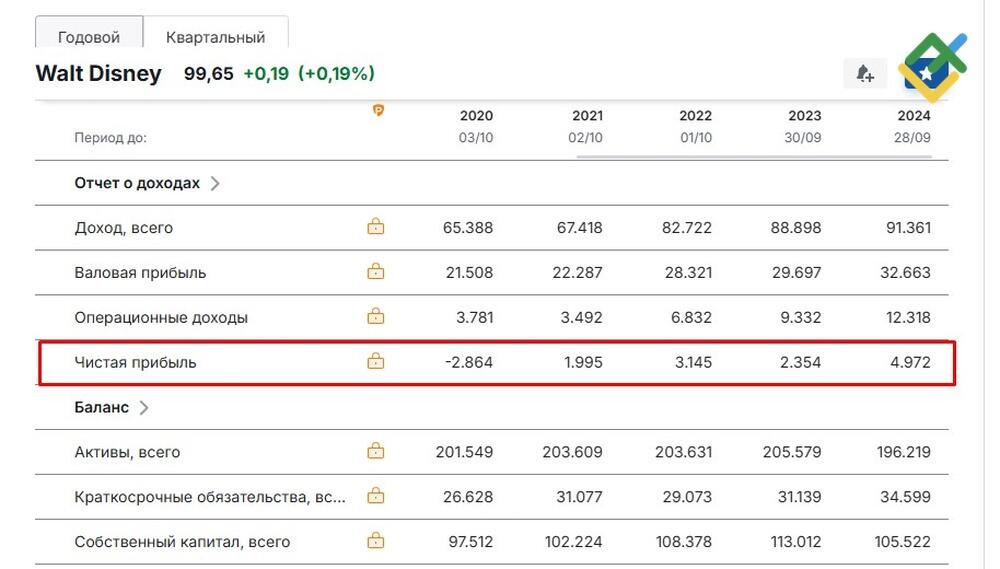1000x569 pixels.
Task: Click the Активы, всего row label
Action: pyautogui.click(x=128, y=452)
